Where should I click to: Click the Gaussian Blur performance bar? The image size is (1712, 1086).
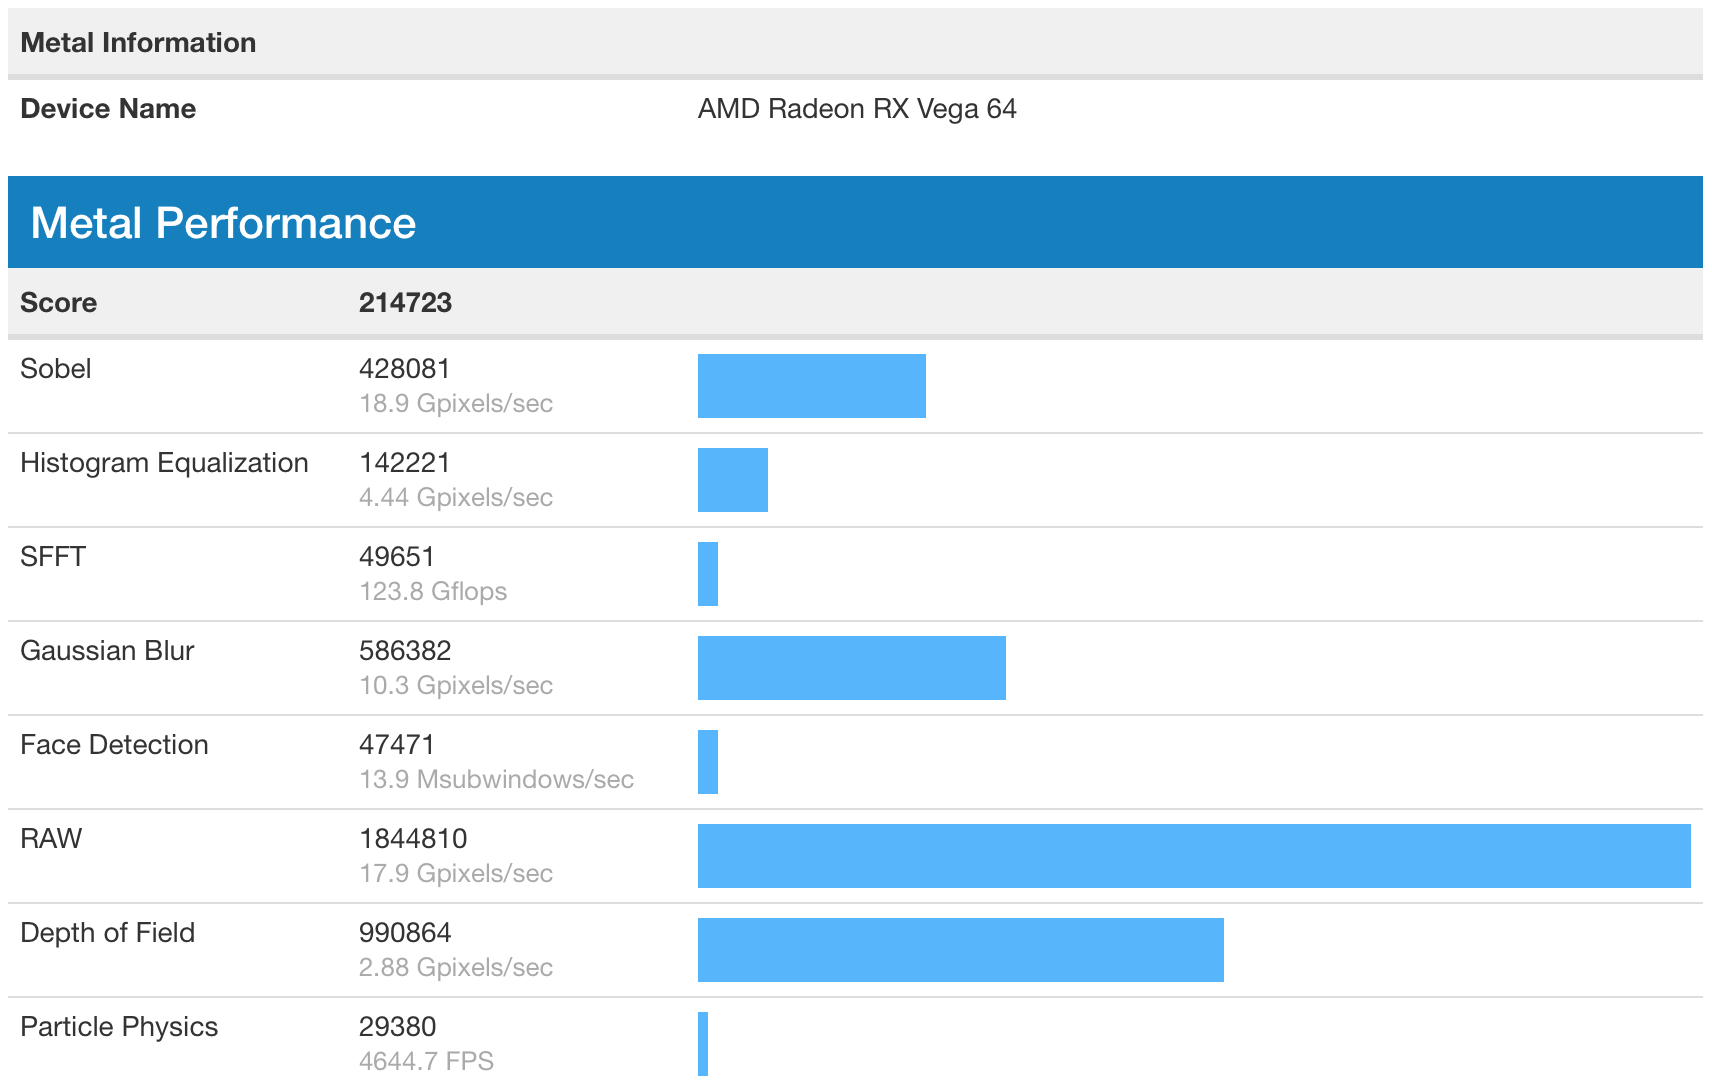(x=852, y=668)
